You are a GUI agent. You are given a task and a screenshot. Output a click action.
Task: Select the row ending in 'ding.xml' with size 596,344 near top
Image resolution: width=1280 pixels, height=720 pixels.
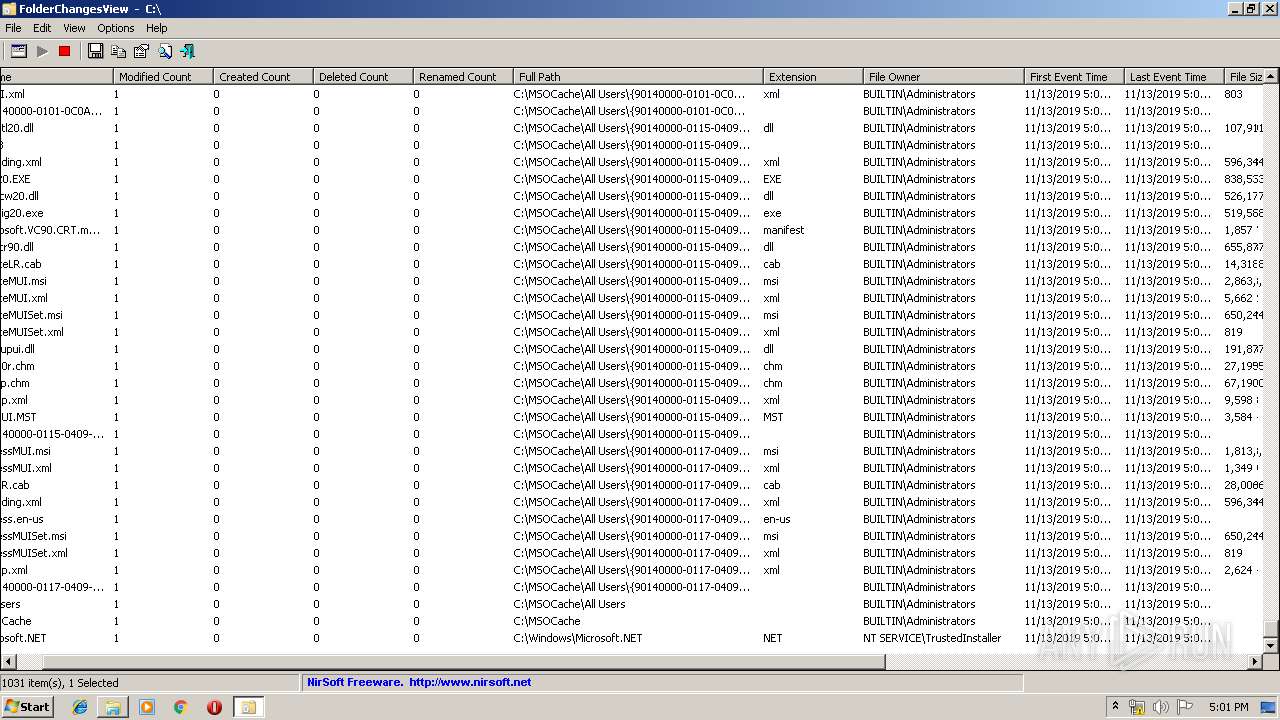click(632, 162)
